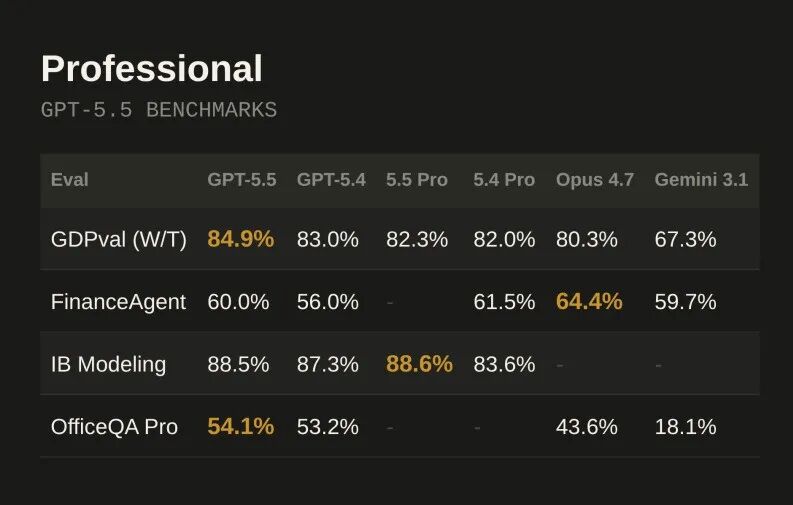Click the 67.3% Gemini GDPval cell

coord(686,240)
